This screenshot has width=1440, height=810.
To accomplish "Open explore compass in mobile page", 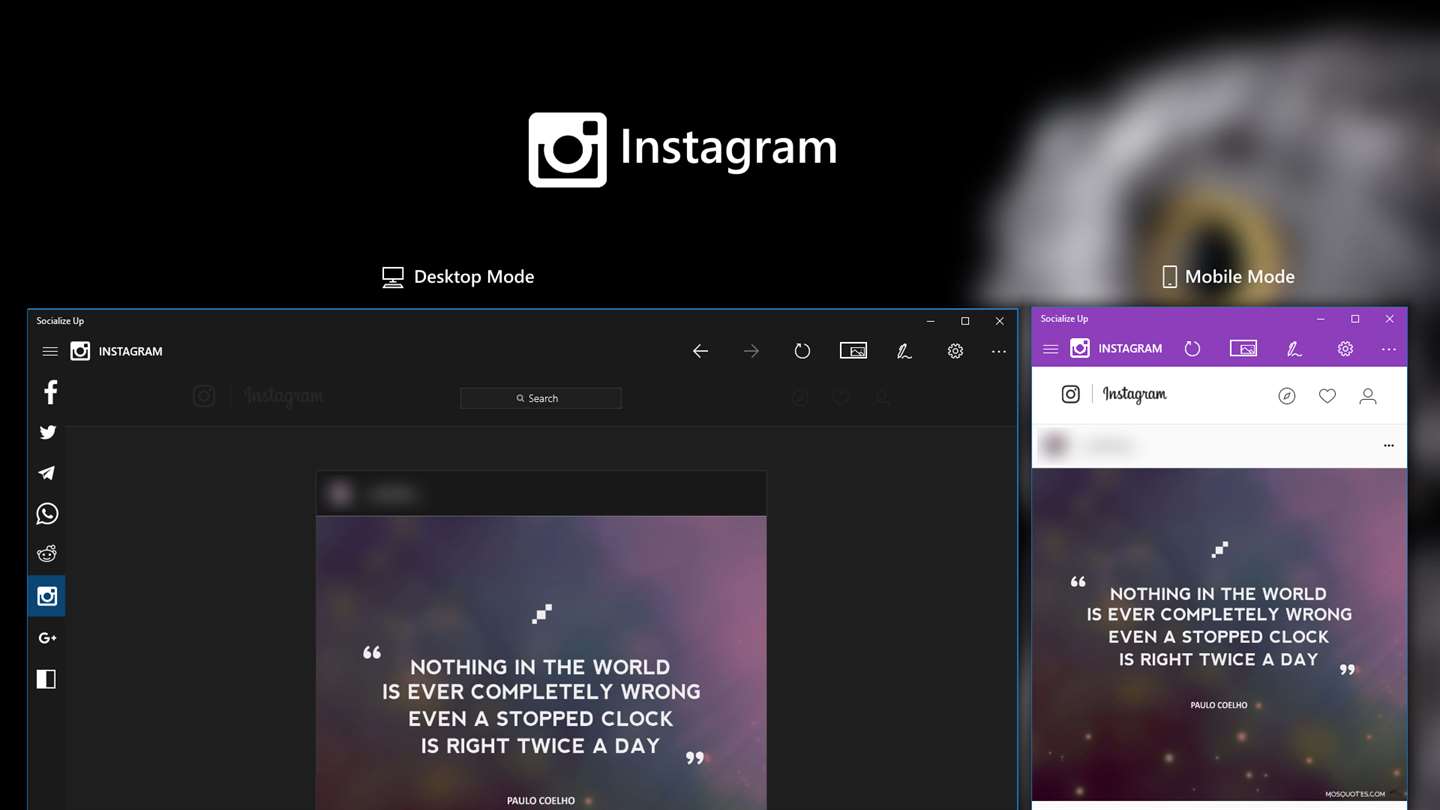I will click(1287, 396).
